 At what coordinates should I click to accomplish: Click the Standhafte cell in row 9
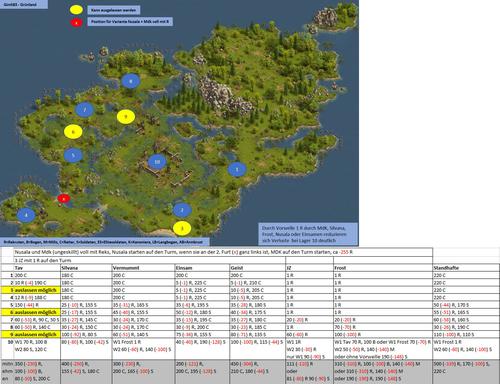point(466,334)
